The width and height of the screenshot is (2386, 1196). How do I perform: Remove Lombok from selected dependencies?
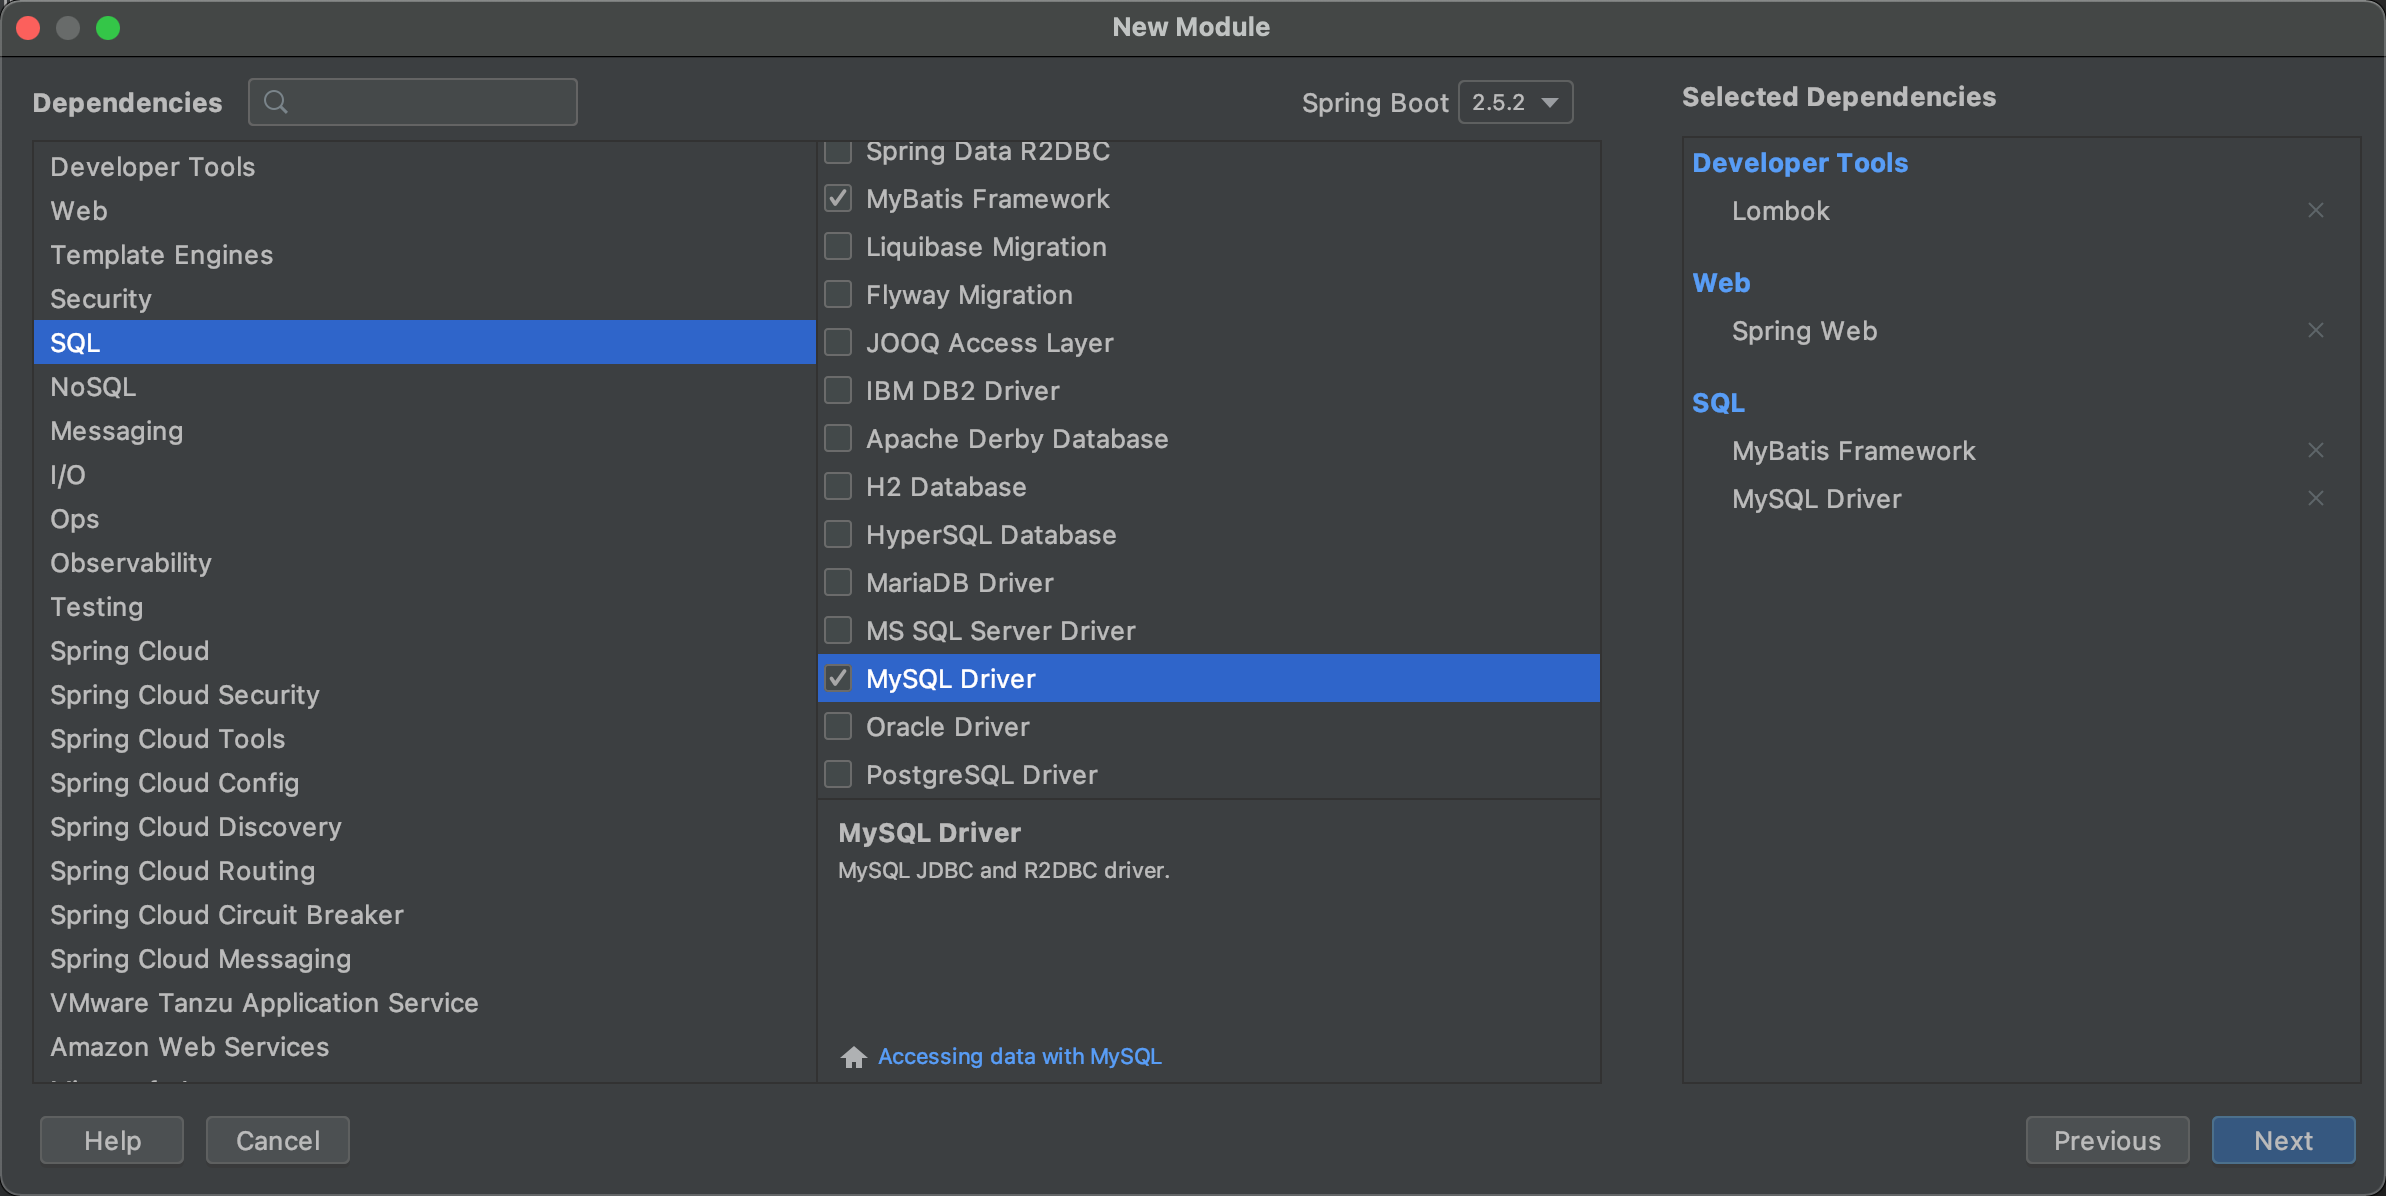click(2315, 210)
